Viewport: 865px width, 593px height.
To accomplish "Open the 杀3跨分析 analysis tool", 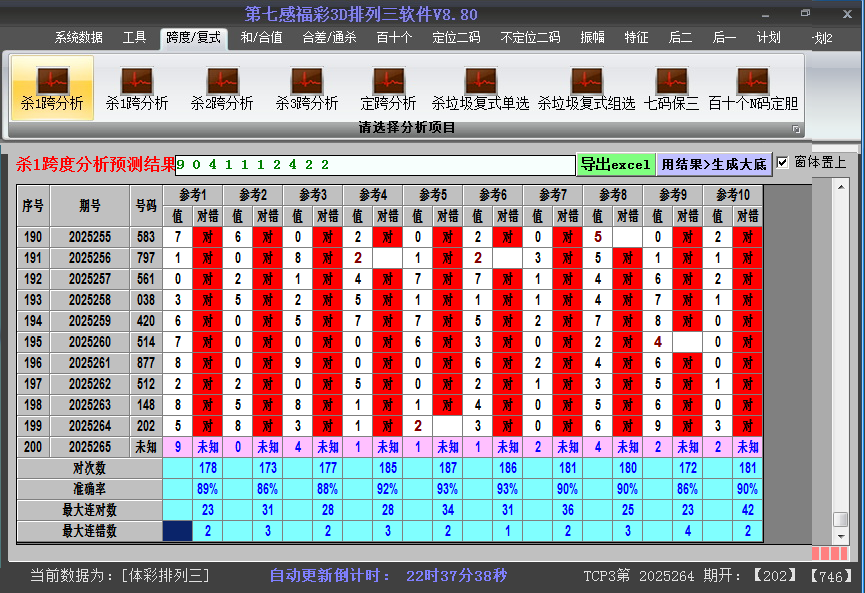I will pos(310,88).
